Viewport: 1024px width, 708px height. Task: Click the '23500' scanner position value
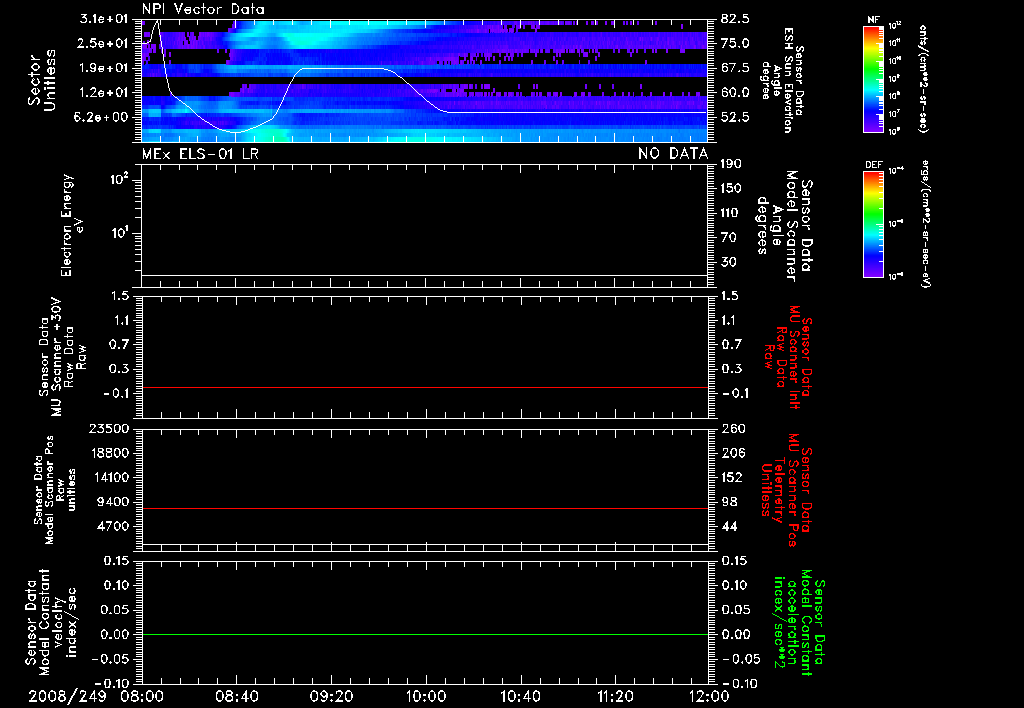point(109,428)
